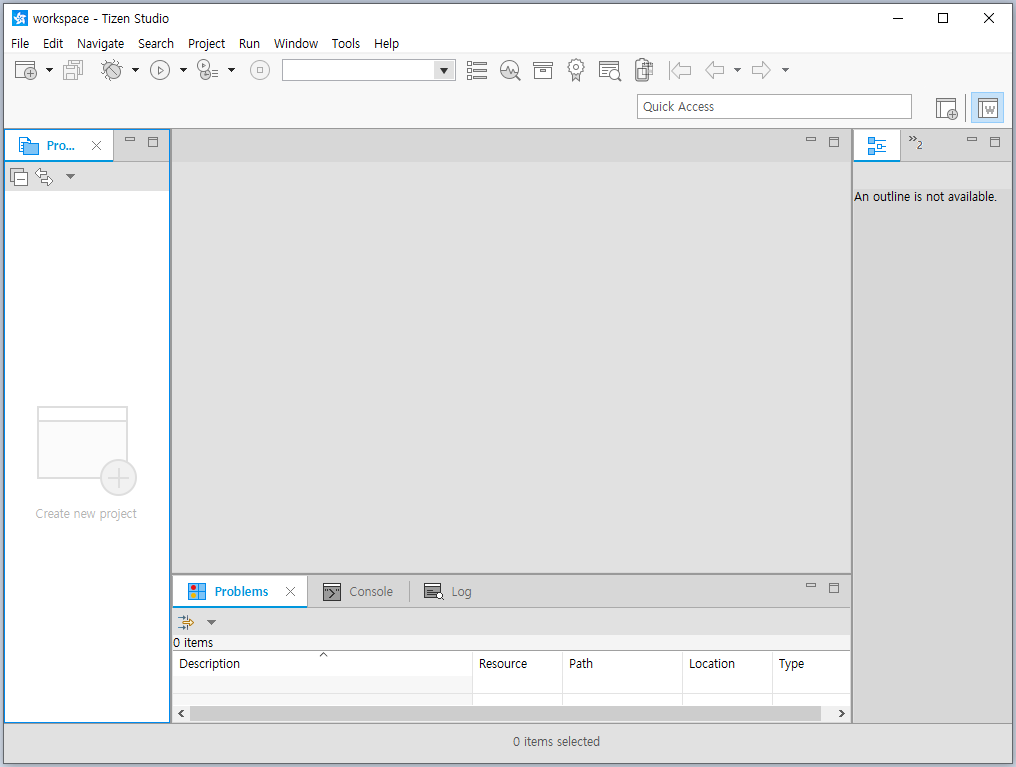Close the Project Explorer tab
This screenshot has width=1016, height=767.
(97, 146)
